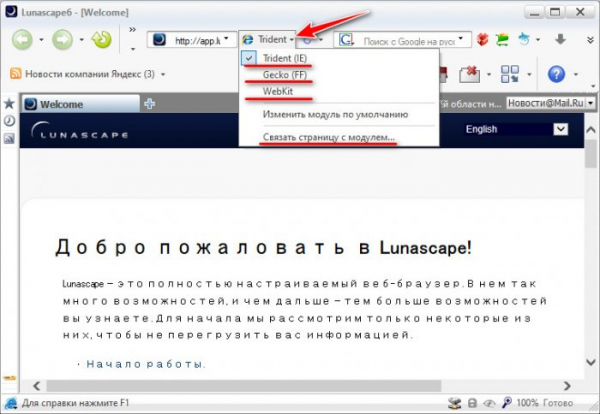
Task: Click the green shopping cart icon
Action: [502, 40]
